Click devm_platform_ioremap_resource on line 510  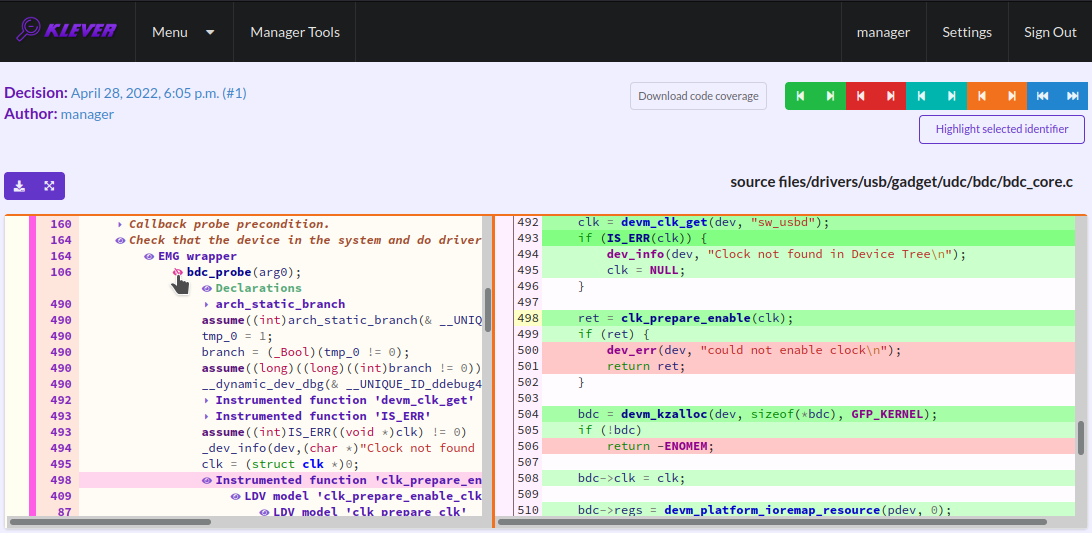(x=772, y=511)
